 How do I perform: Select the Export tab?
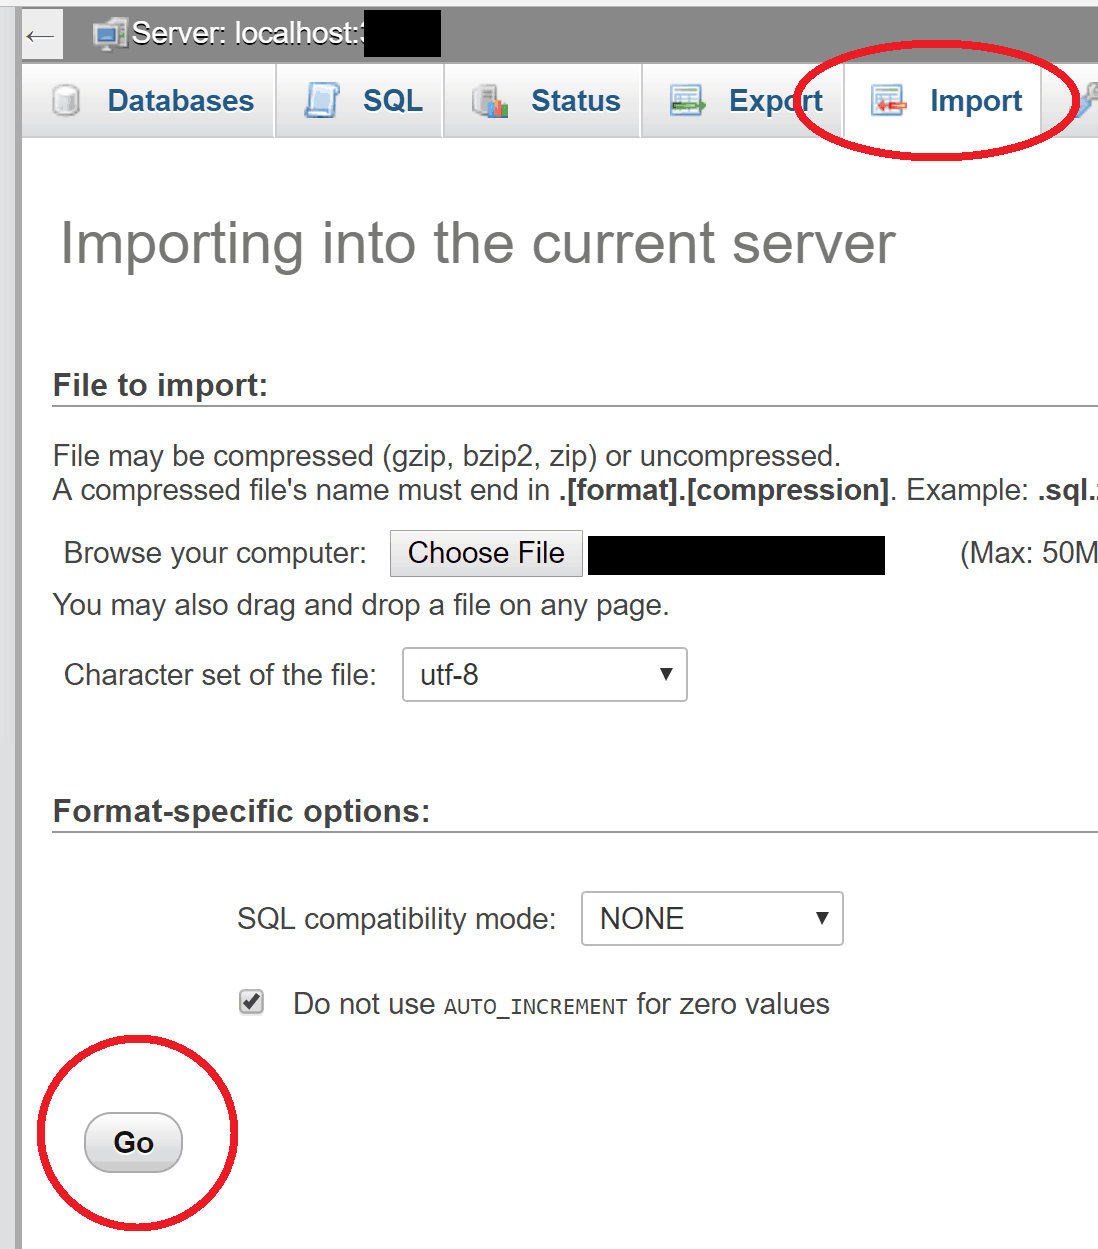click(x=775, y=101)
